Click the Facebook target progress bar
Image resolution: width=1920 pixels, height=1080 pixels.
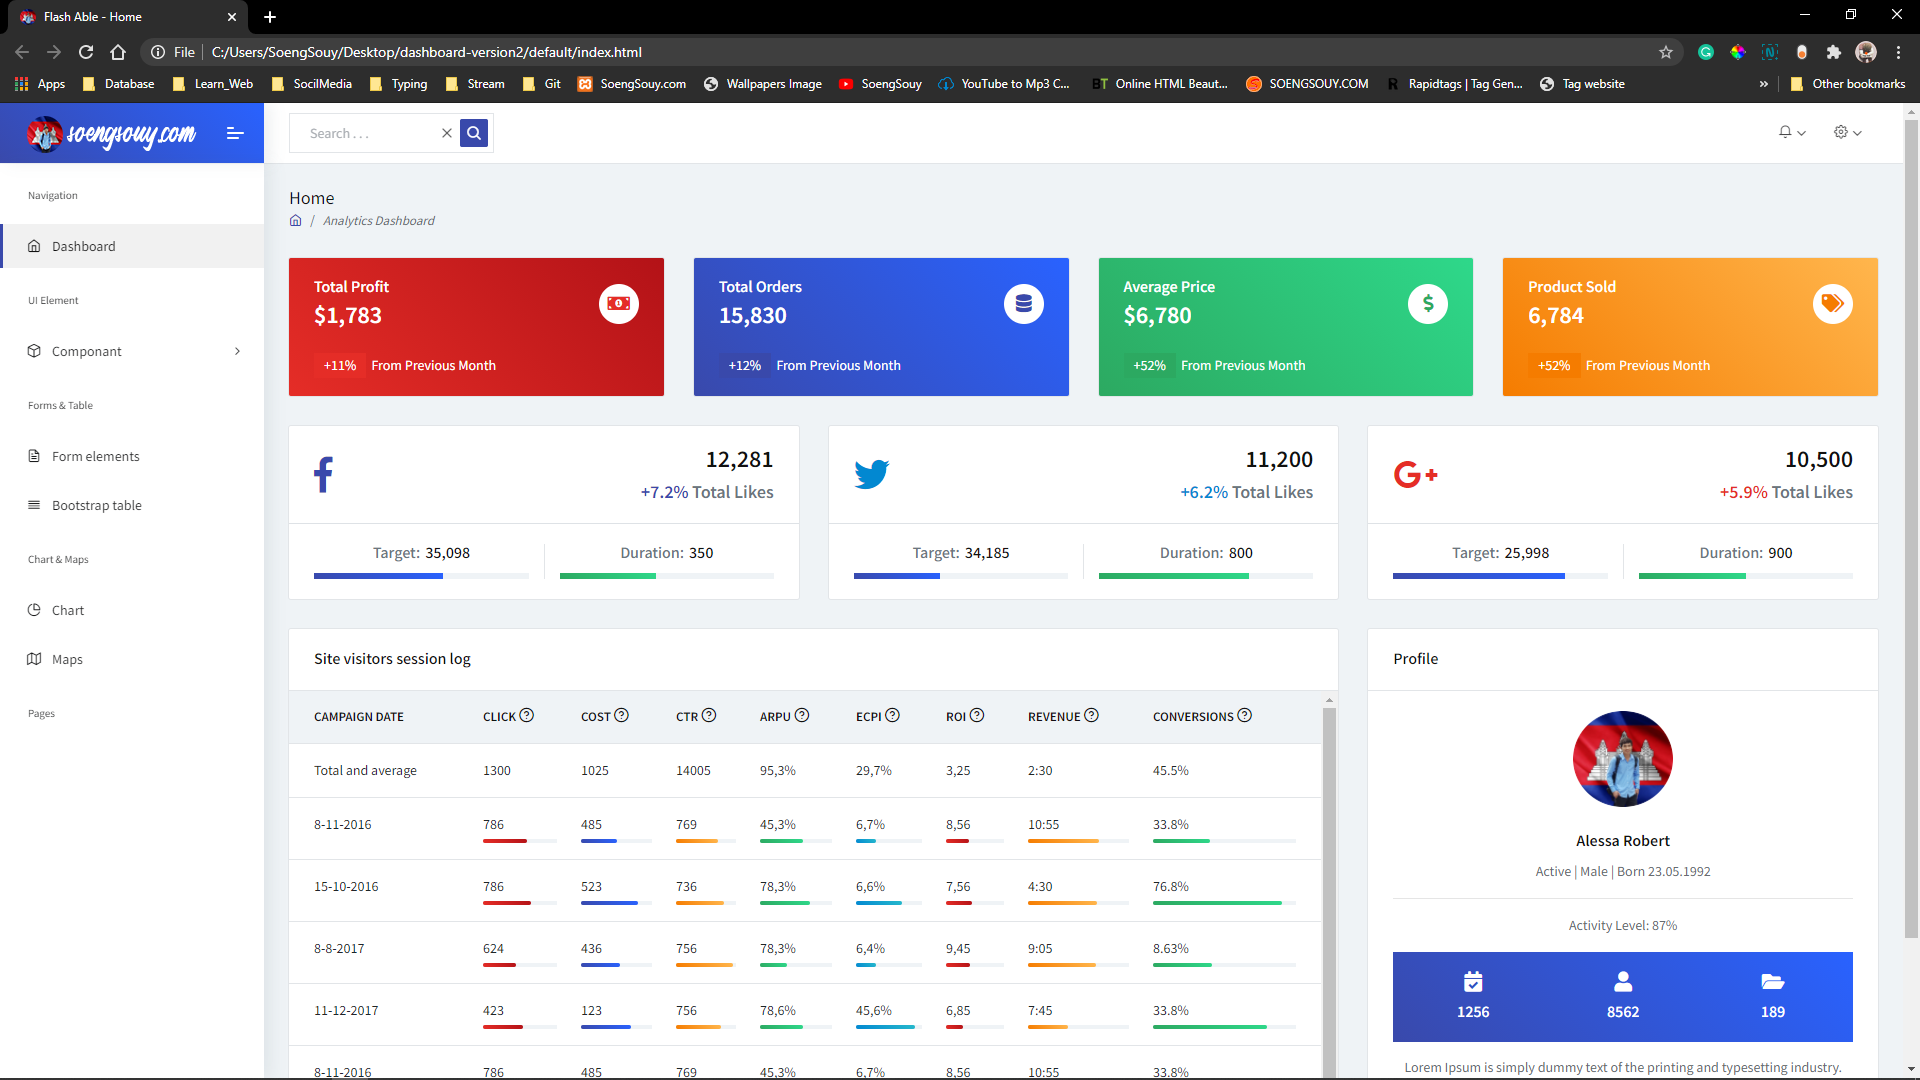pos(420,576)
